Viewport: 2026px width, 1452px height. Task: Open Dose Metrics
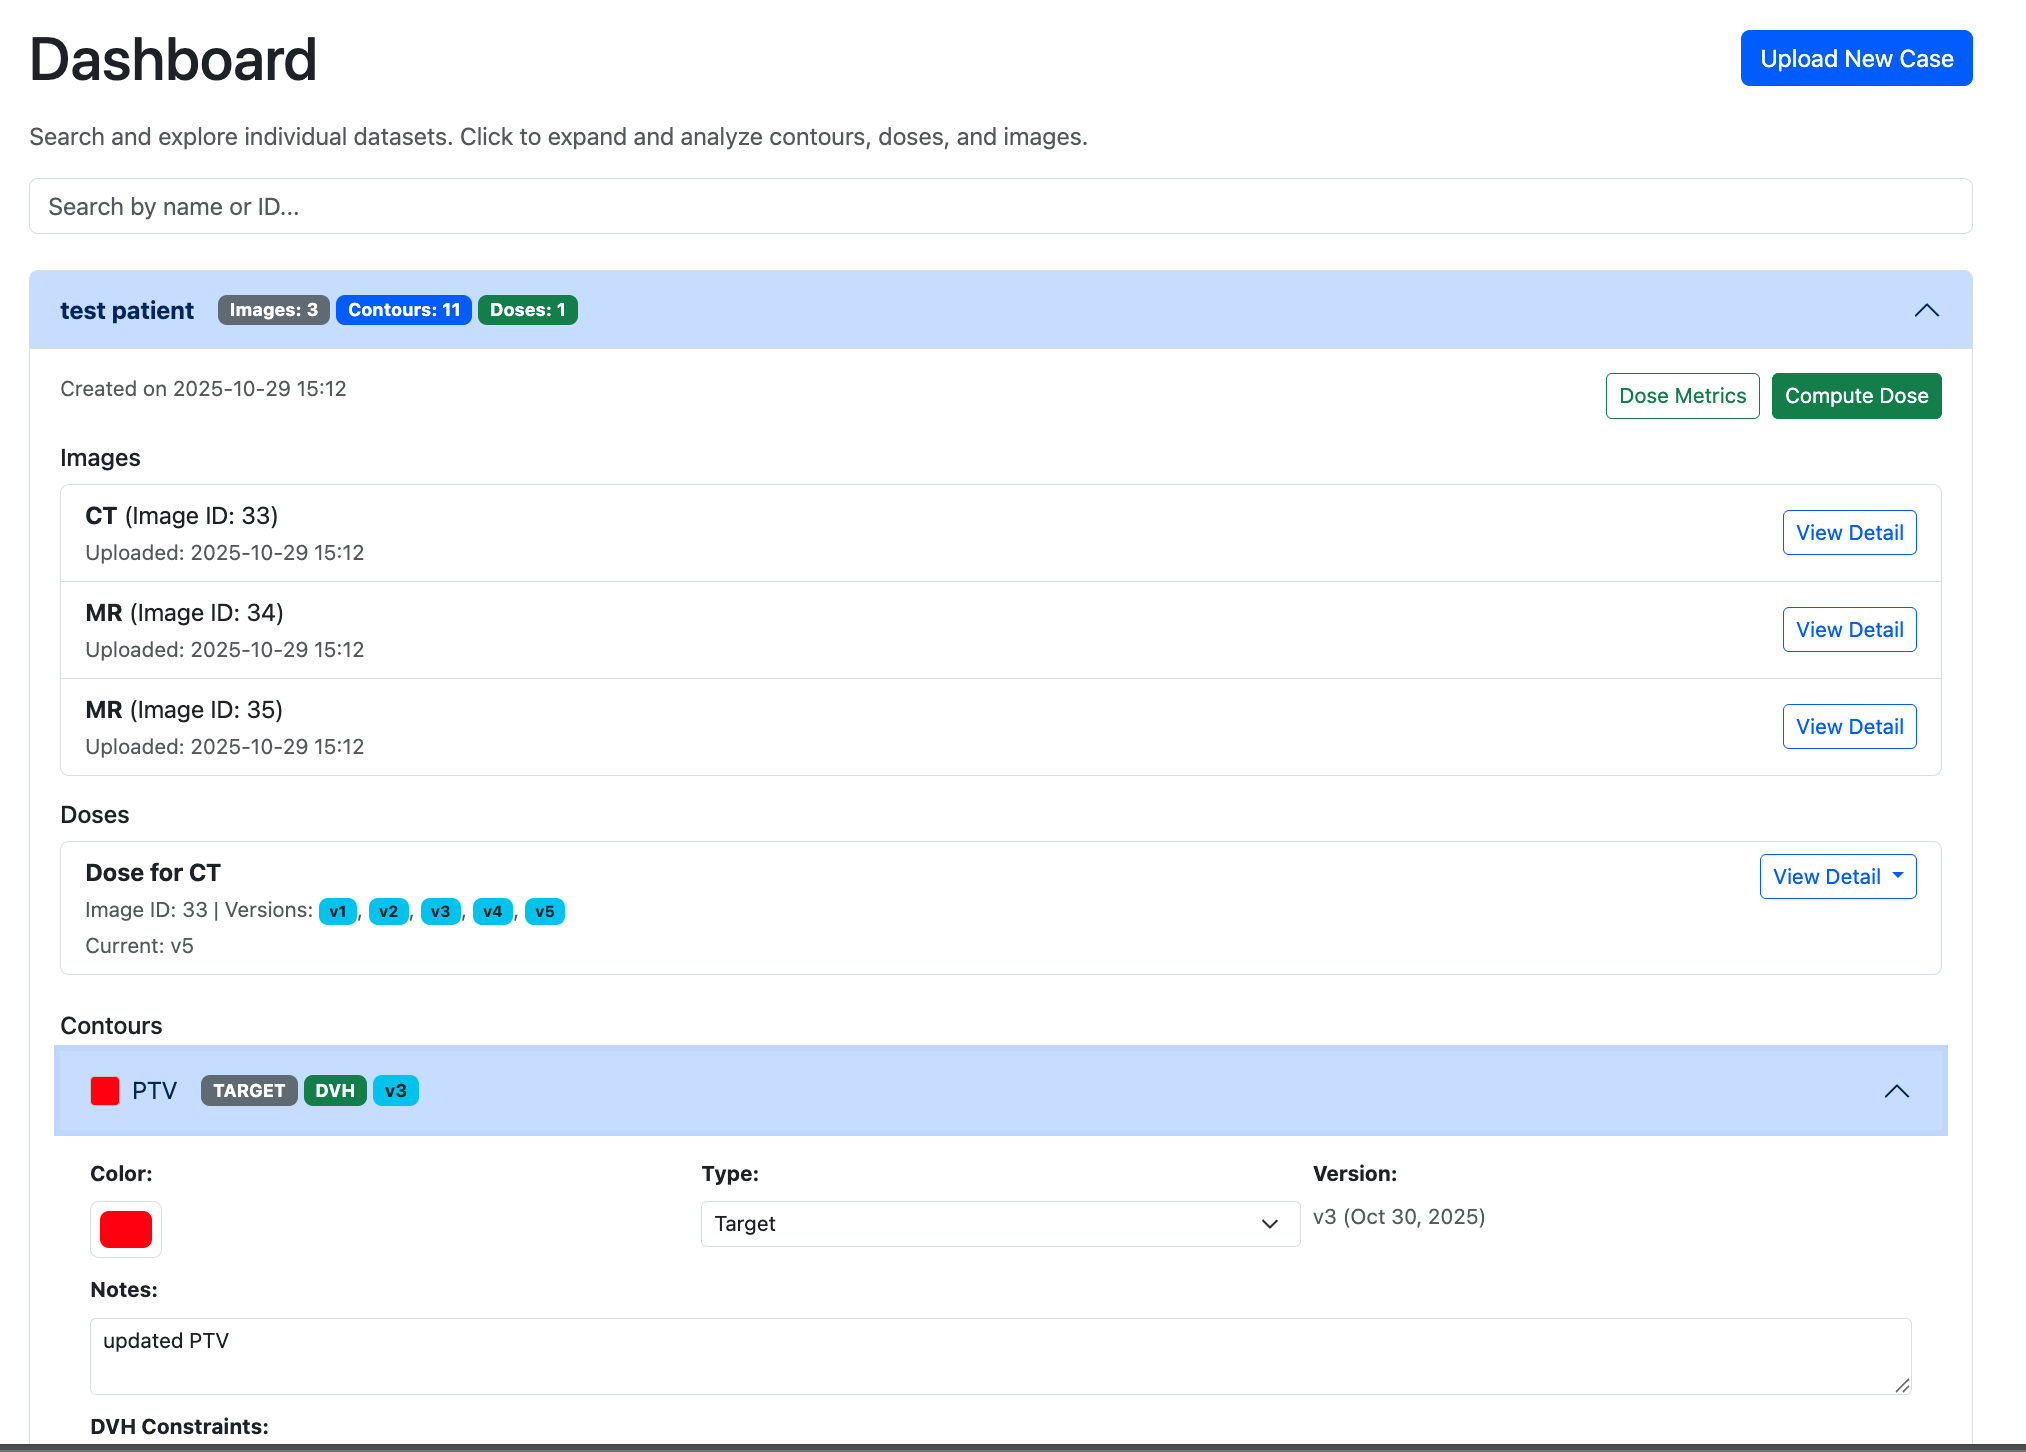point(1682,395)
